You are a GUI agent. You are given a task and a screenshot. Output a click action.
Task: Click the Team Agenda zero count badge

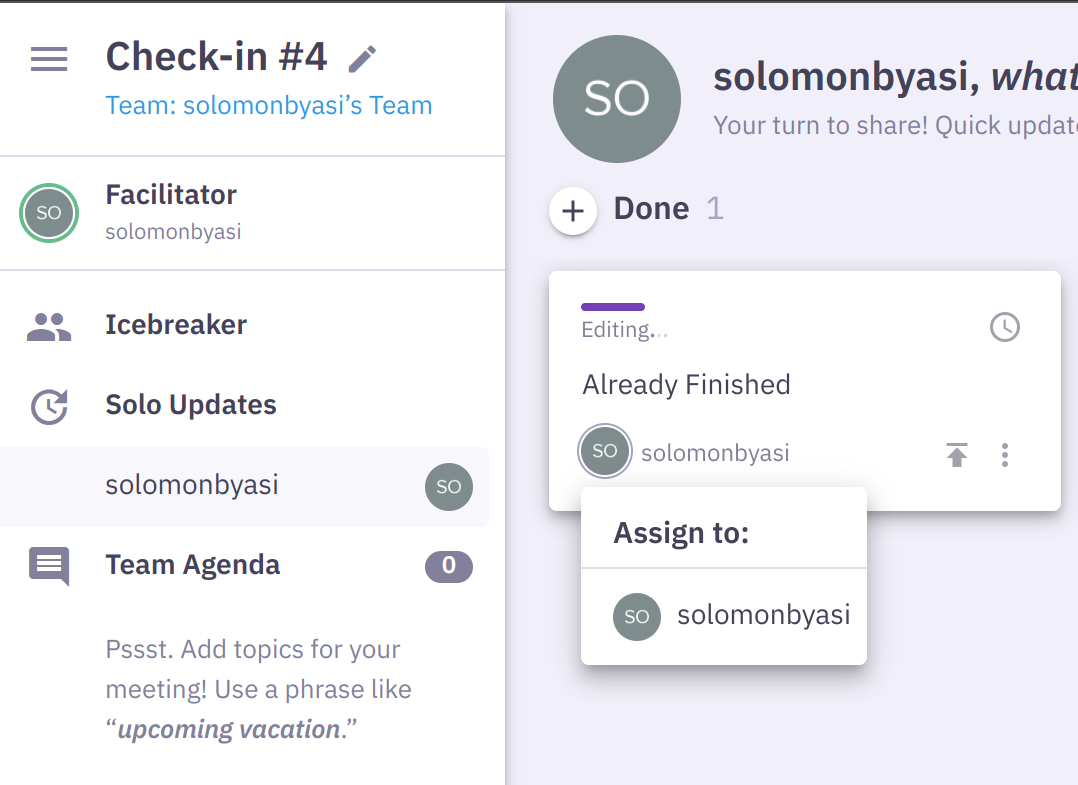pos(448,567)
